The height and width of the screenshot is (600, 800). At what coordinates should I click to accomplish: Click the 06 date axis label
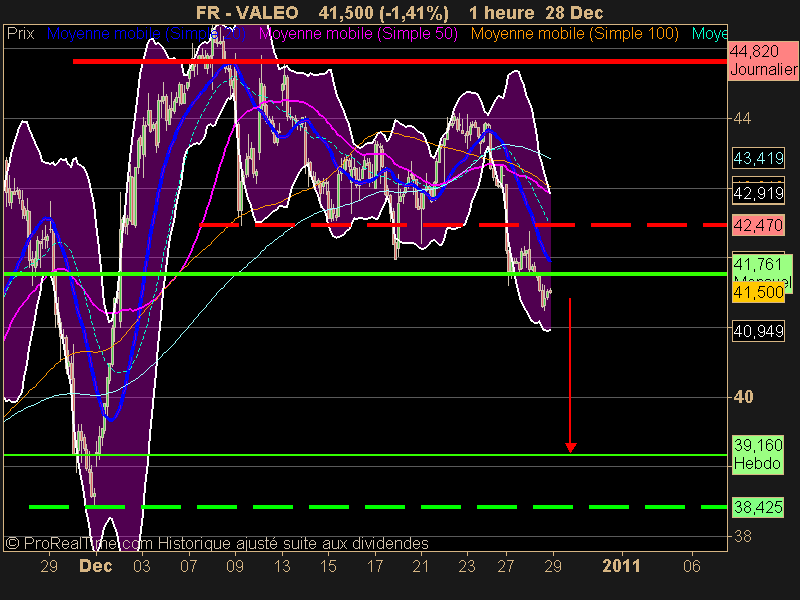692,566
